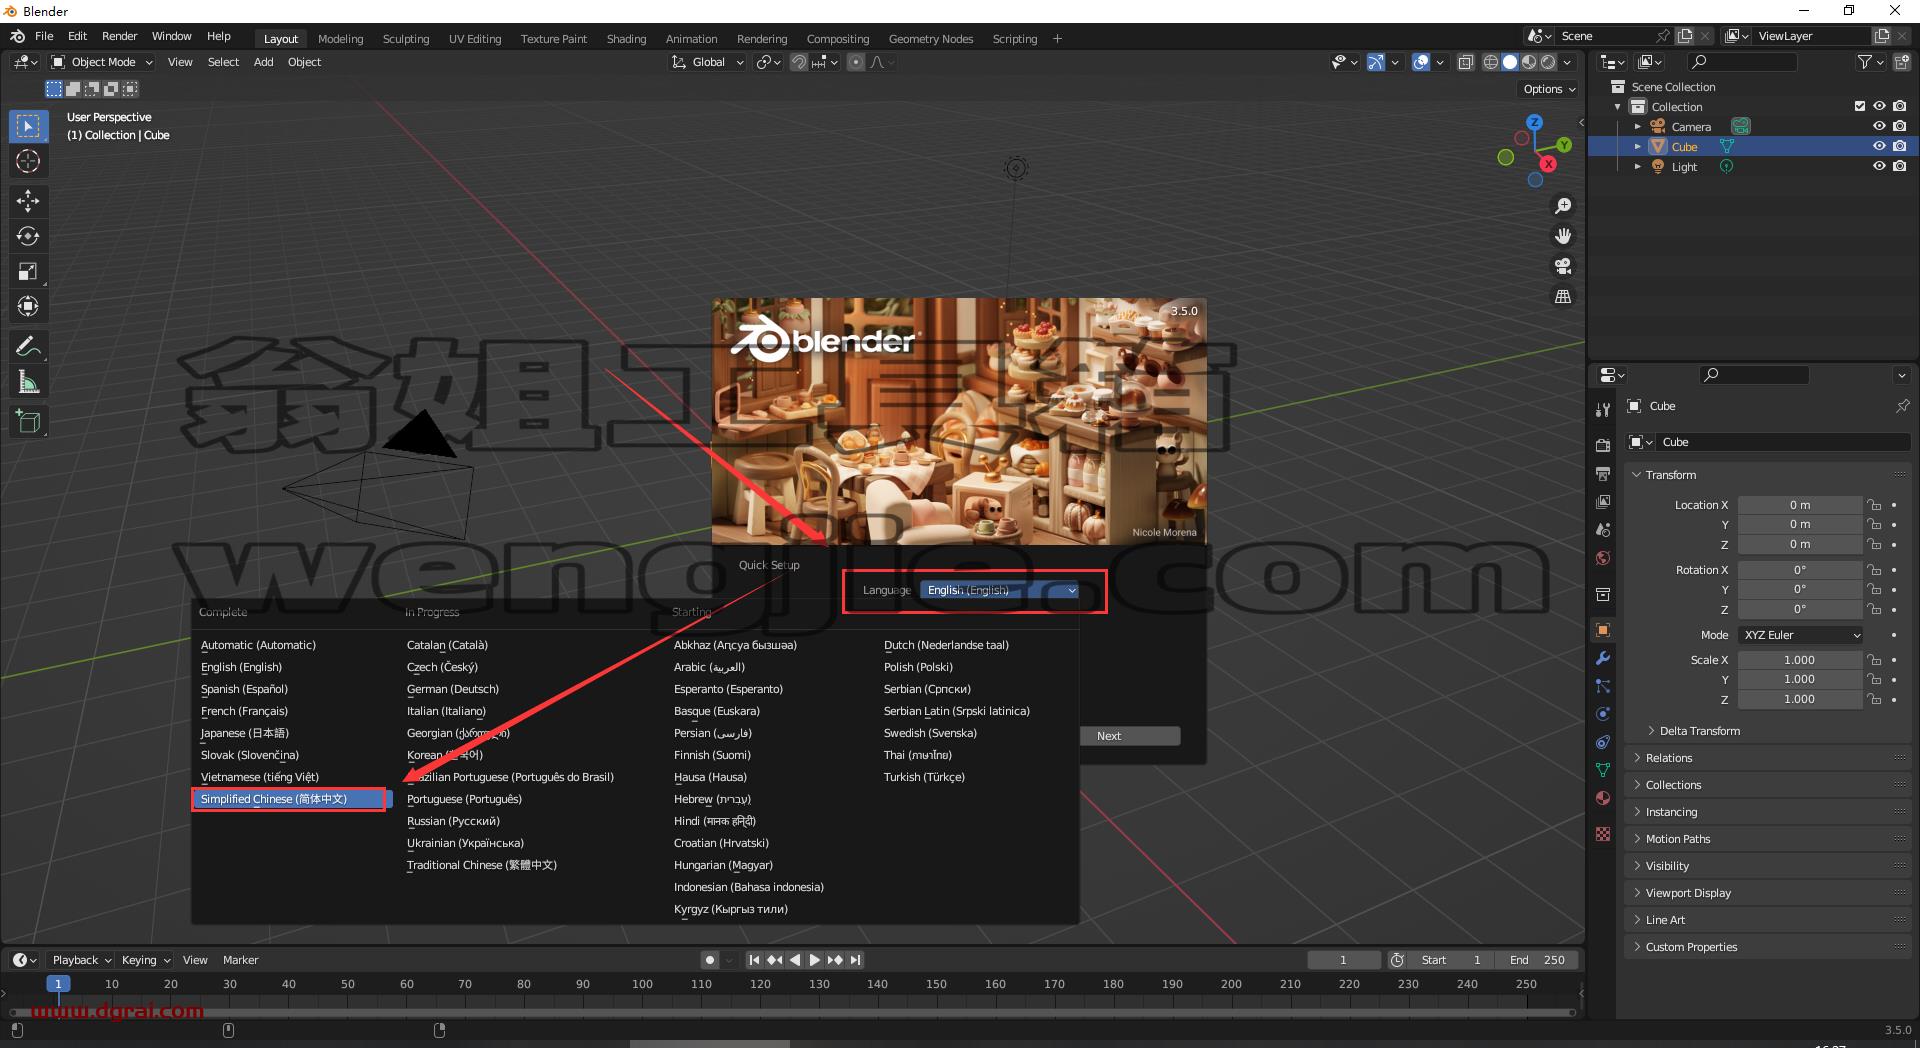Expand the Camera item in outliner
The image size is (1920, 1048).
[x=1637, y=126]
